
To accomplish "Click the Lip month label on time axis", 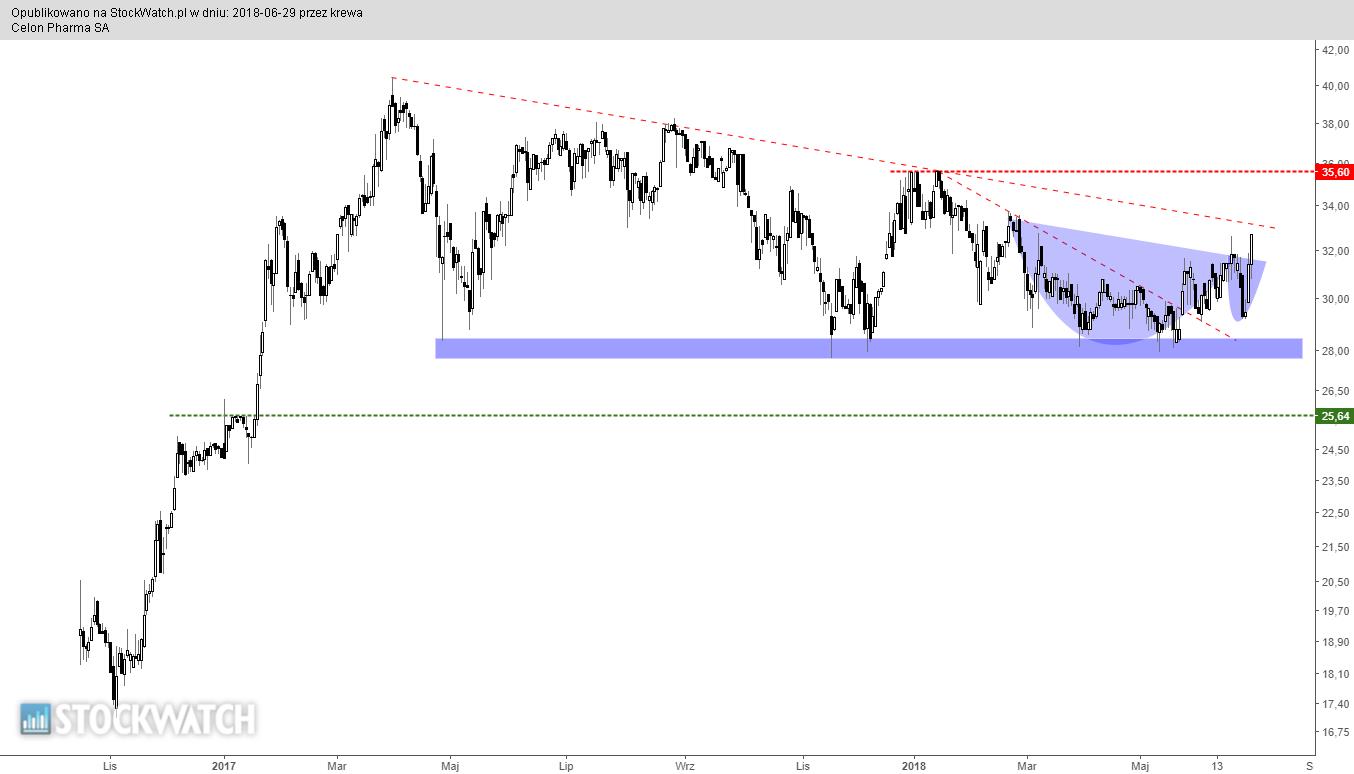I will pos(567,767).
